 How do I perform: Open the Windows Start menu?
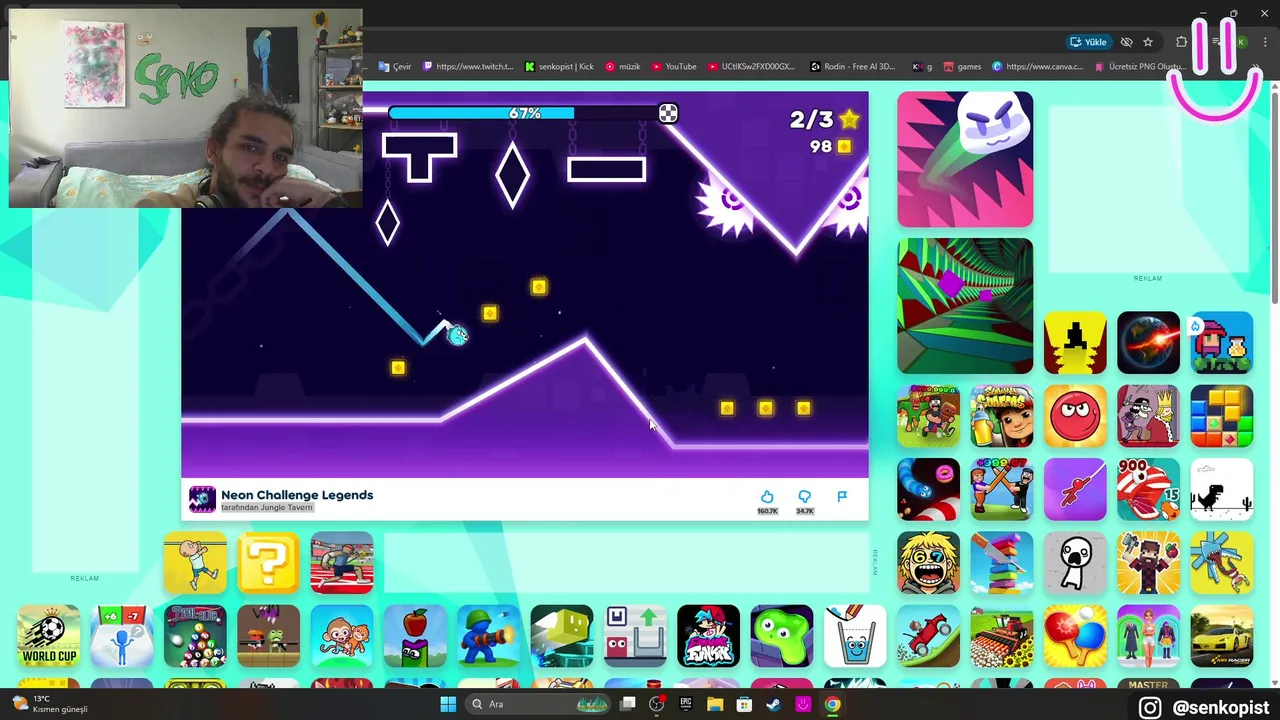(x=448, y=704)
